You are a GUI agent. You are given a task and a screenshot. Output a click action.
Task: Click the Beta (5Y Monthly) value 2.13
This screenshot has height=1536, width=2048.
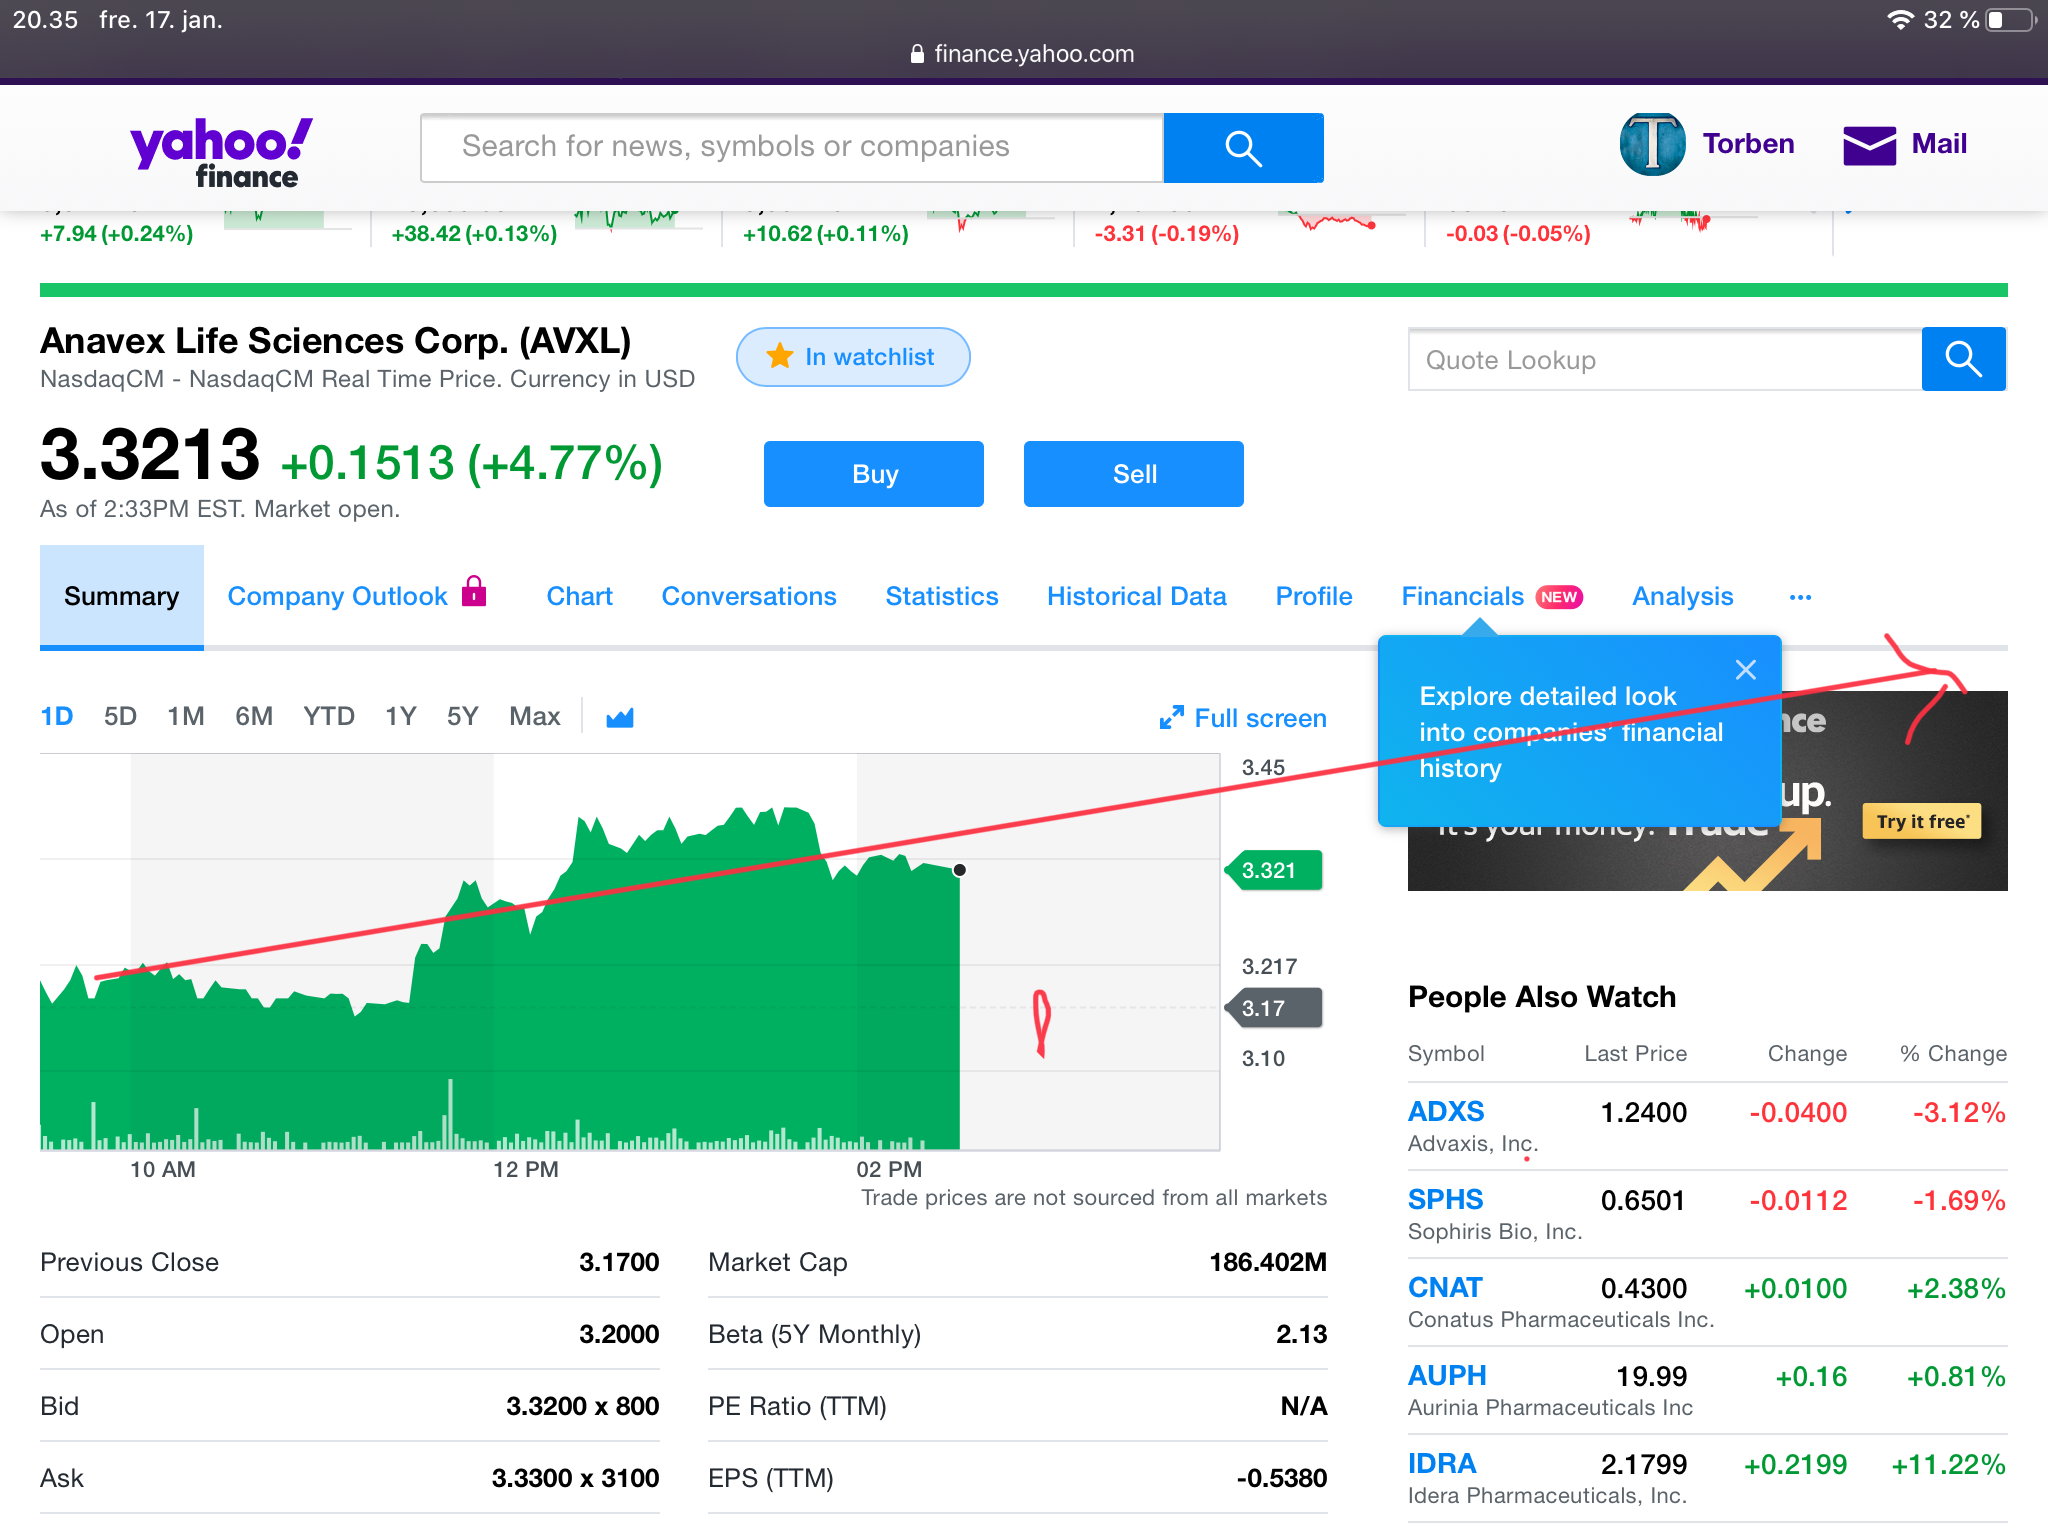tap(1302, 1334)
